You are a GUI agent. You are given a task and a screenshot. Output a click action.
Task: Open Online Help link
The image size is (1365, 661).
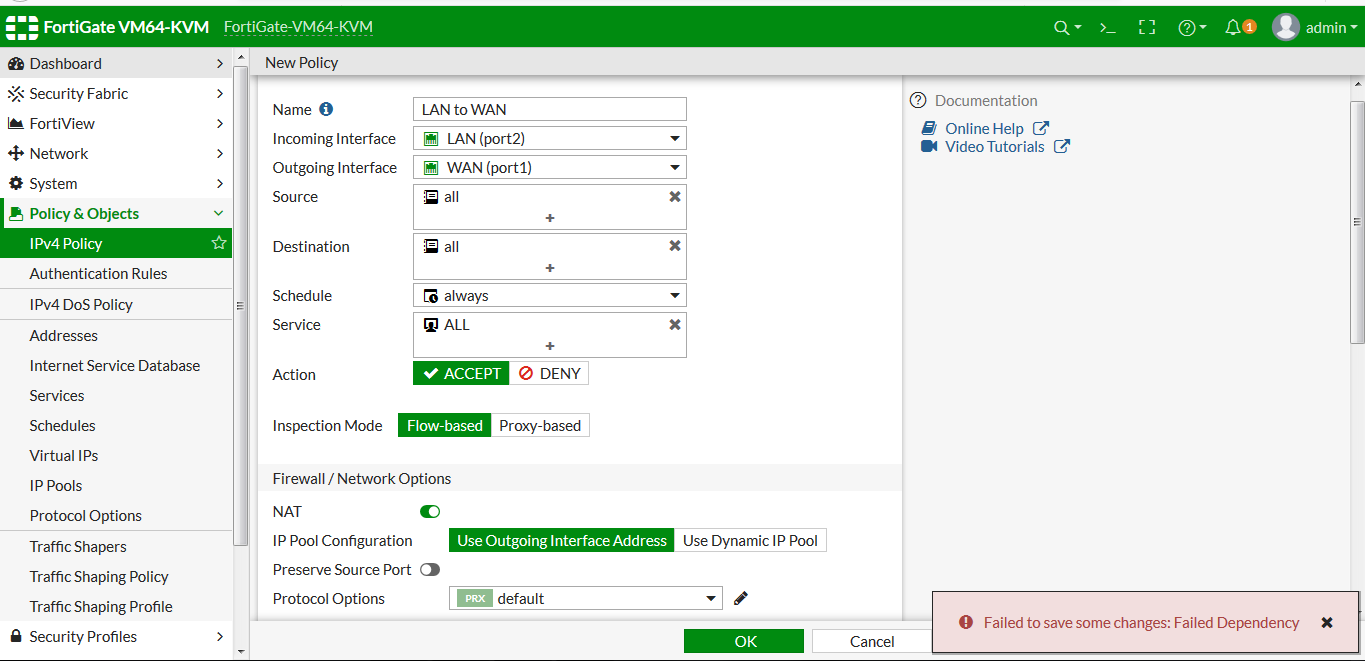[x=984, y=128]
